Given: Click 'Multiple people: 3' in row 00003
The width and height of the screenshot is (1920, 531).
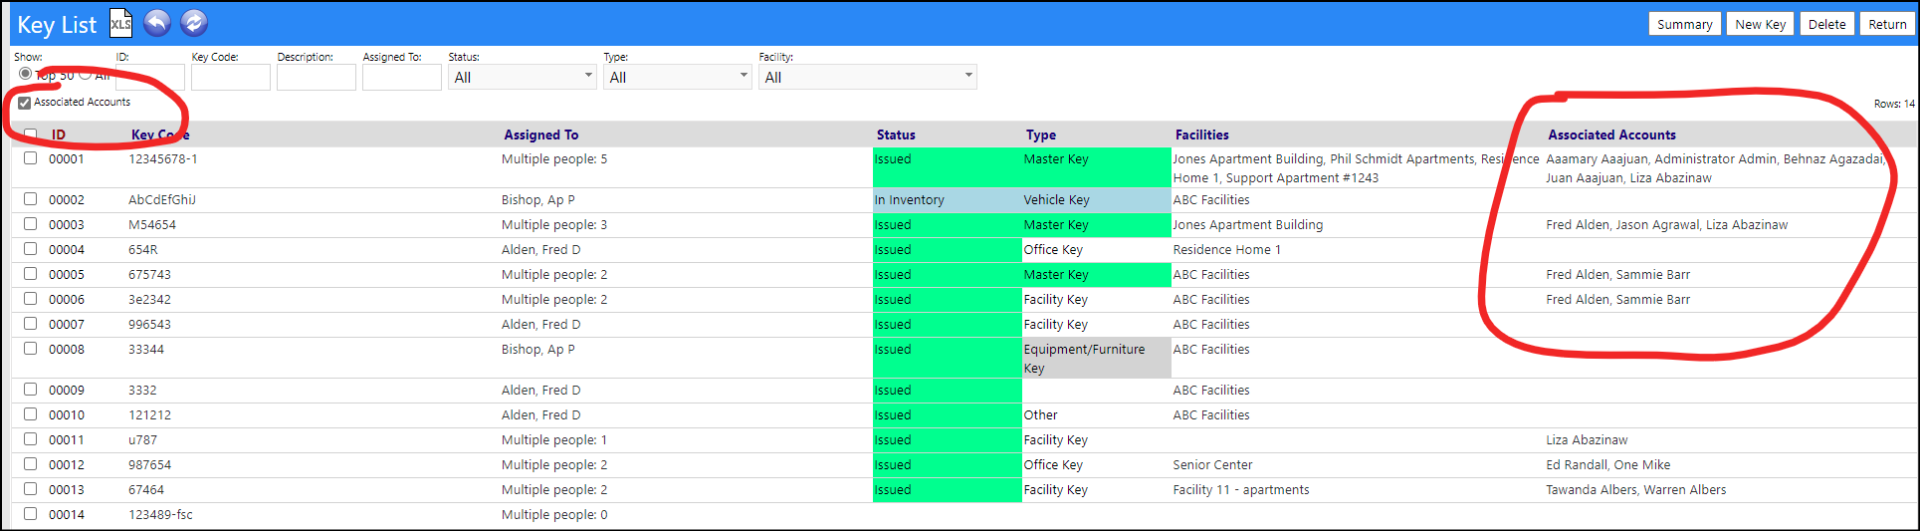Looking at the screenshot, I should [x=554, y=225].
